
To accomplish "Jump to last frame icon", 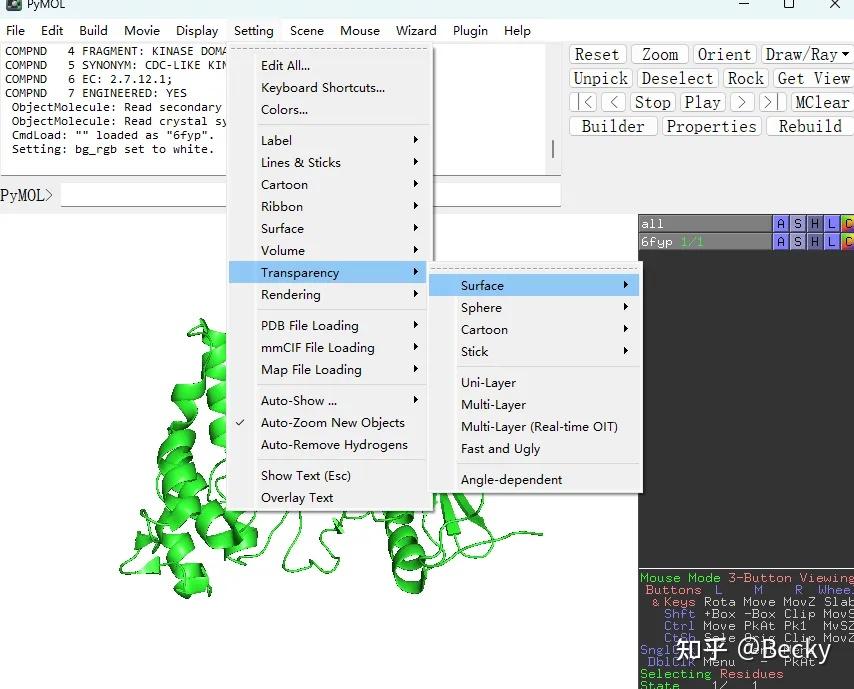I will click(x=772, y=102).
